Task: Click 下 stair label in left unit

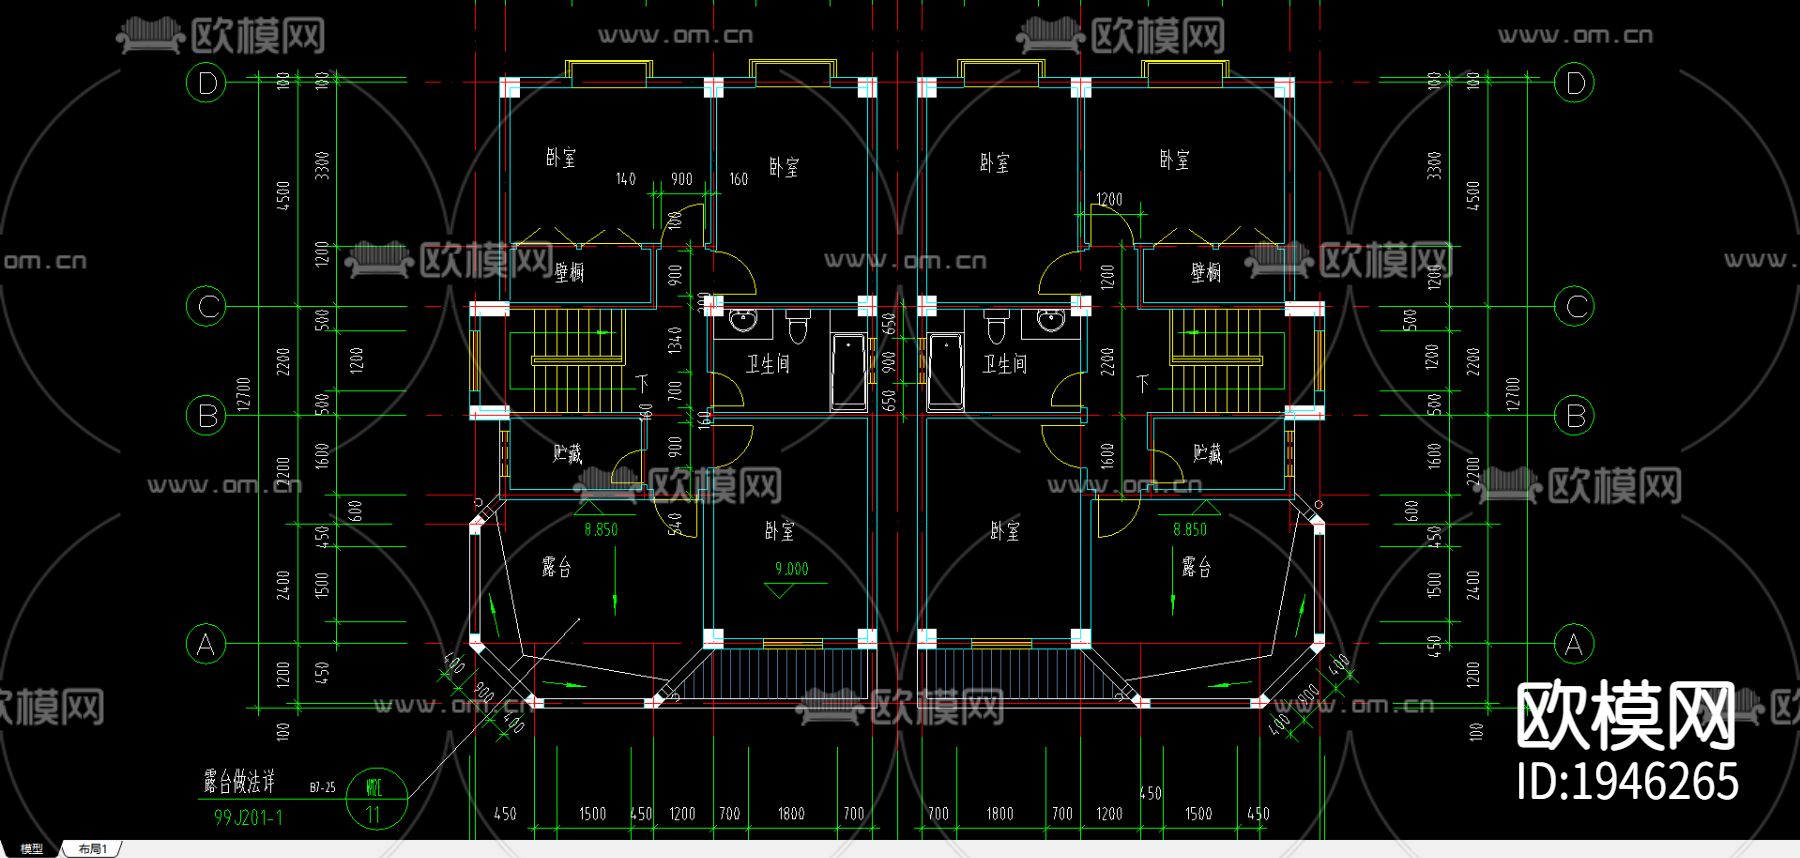Action: tap(641, 383)
